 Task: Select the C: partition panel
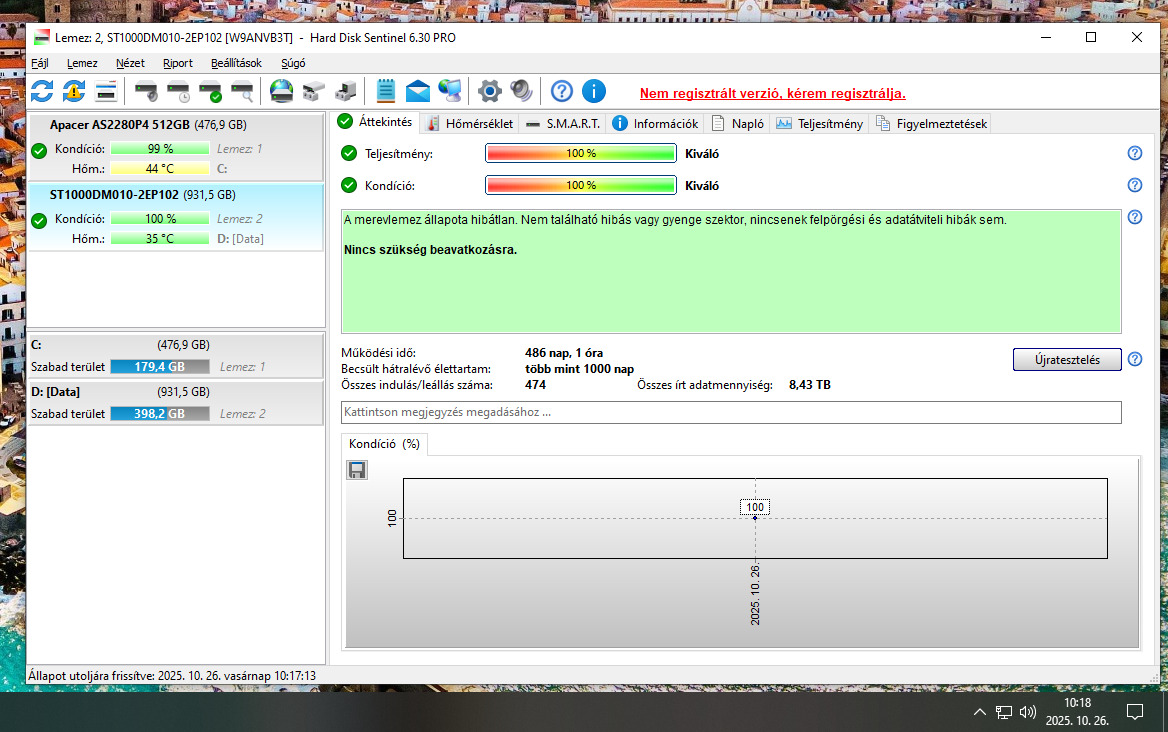click(176, 356)
